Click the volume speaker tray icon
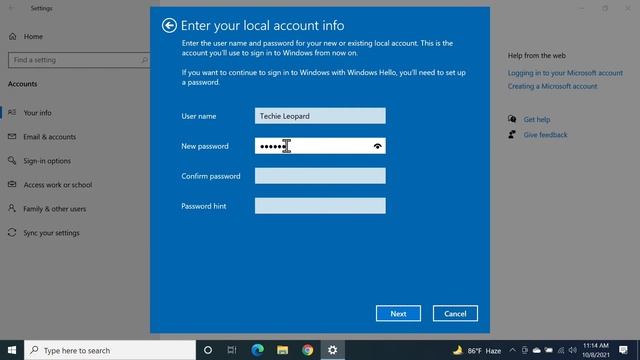Image resolution: width=640 pixels, height=360 pixels. pyautogui.click(x=573, y=350)
